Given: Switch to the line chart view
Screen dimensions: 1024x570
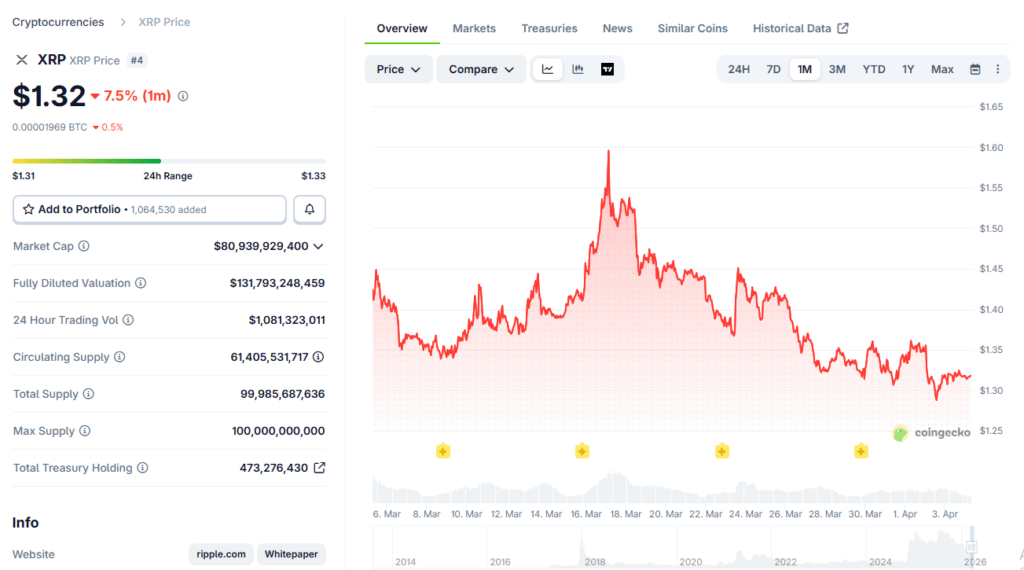Looking at the screenshot, I should point(547,69).
